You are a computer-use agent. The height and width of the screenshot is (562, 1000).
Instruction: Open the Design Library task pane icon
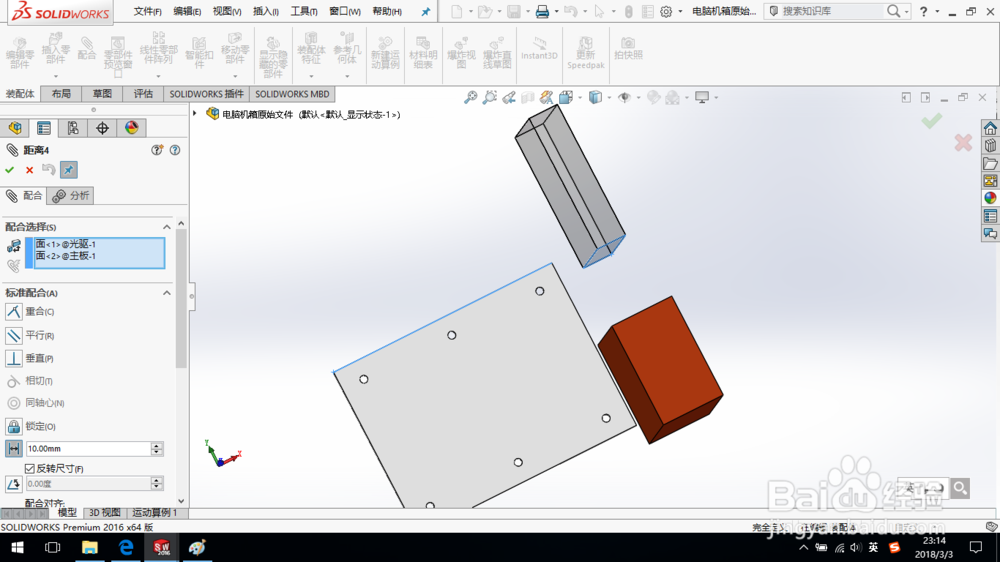coord(990,146)
